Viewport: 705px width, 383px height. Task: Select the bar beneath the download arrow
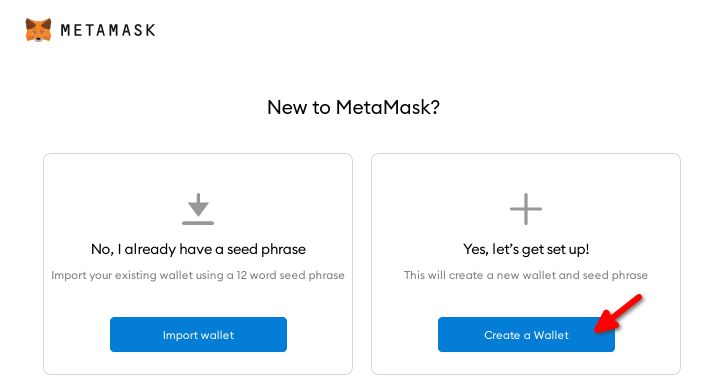[x=198, y=223]
